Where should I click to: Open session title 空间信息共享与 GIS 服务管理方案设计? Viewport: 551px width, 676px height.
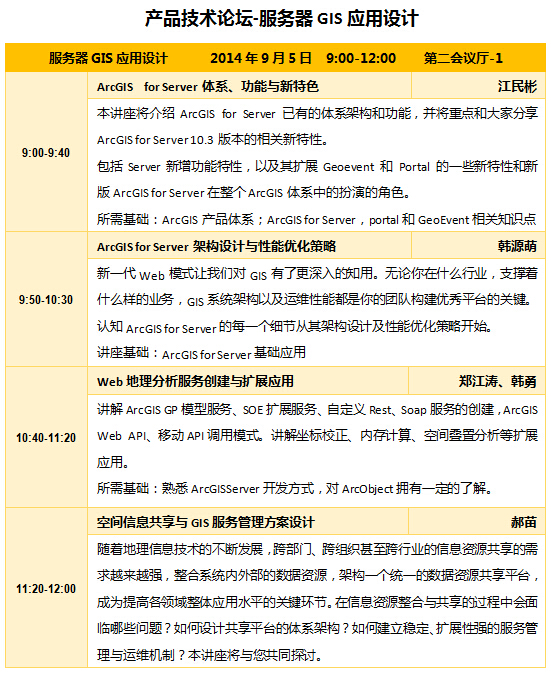[x=206, y=523]
